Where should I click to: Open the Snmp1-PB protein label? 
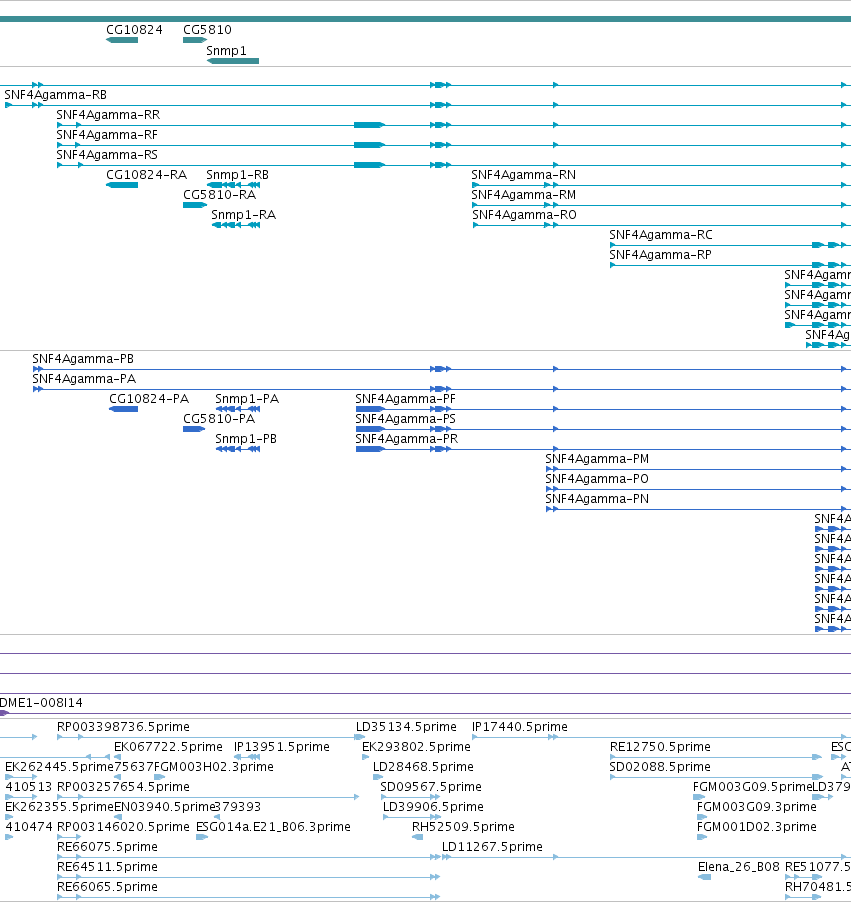[x=246, y=439]
